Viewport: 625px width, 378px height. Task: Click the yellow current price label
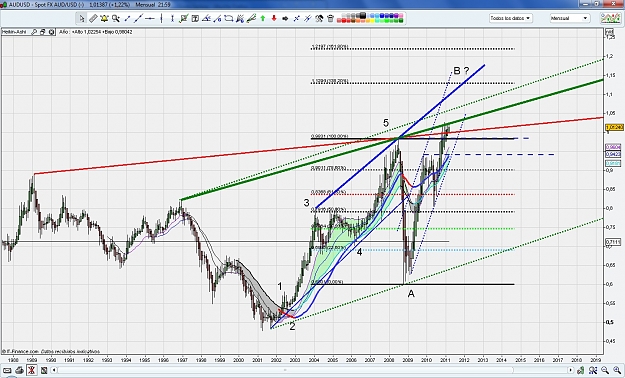tap(614, 127)
